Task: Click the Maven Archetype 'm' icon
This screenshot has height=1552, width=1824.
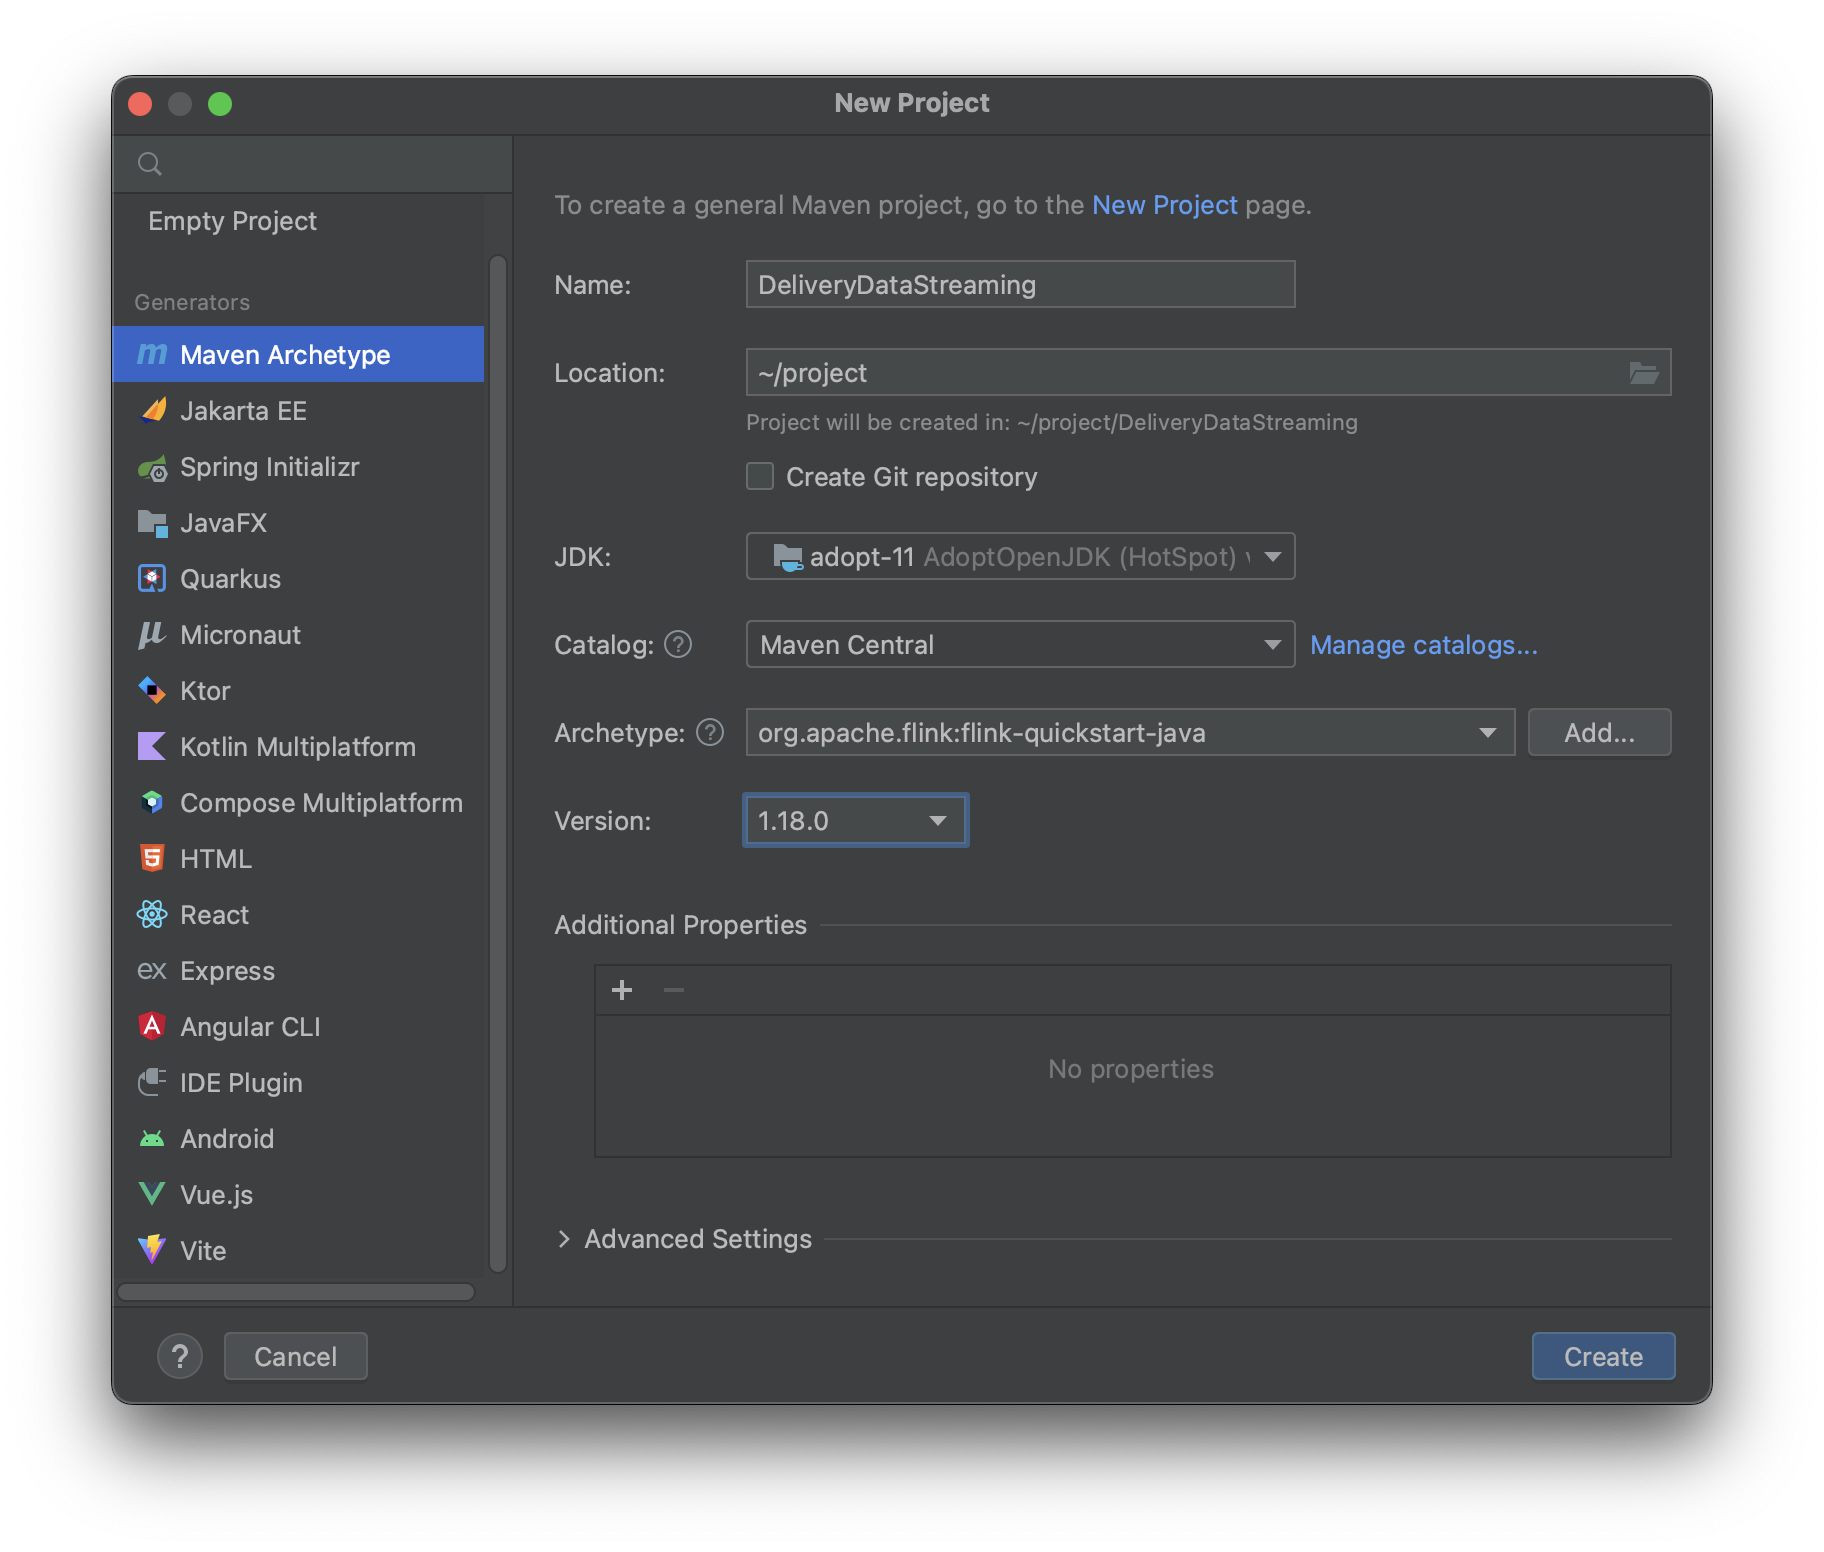Action: (x=152, y=354)
